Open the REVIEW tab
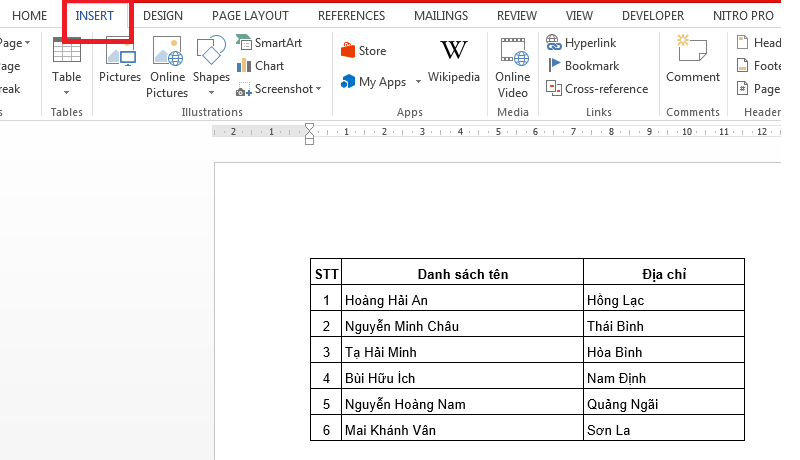This screenshot has height=460, width=800. [517, 16]
